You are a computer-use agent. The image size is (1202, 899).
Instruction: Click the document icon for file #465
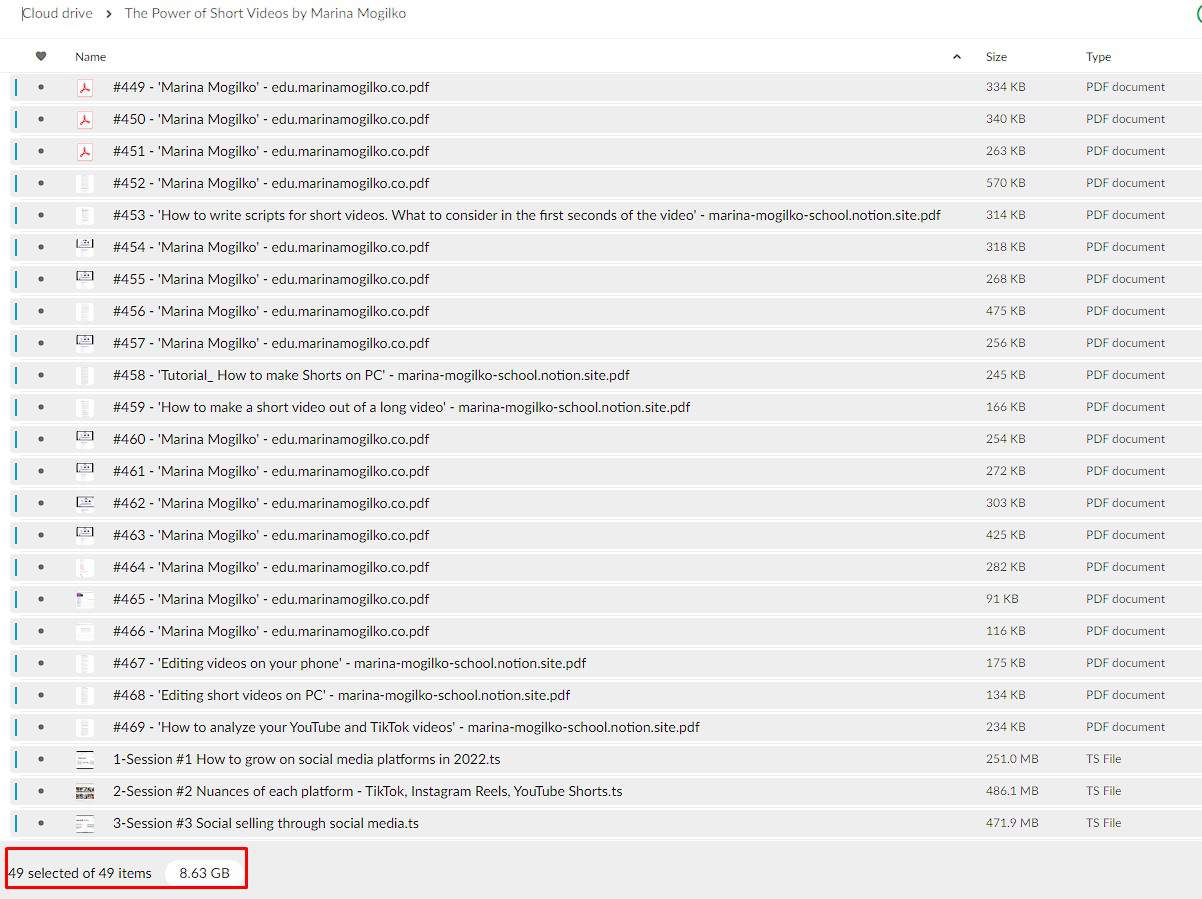click(85, 599)
